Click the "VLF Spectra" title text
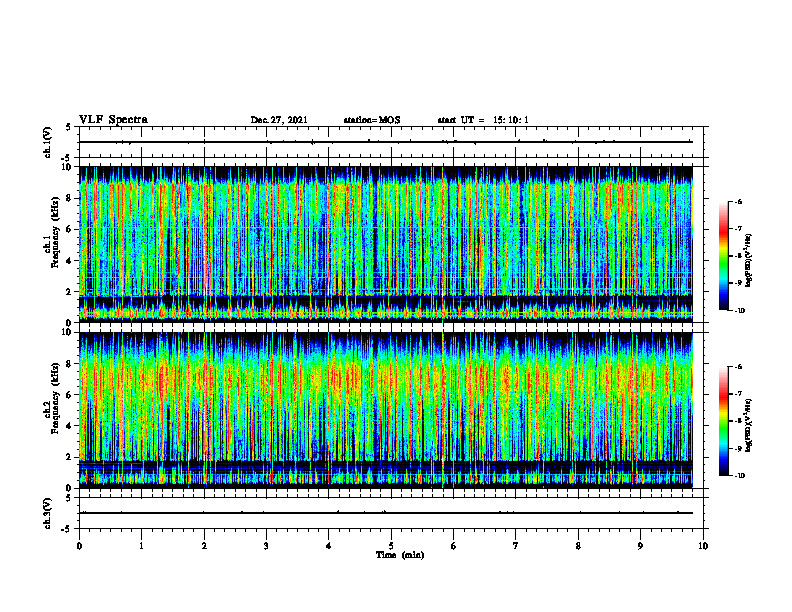The image size is (792, 612). pyautogui.click(x=113, y=120)
